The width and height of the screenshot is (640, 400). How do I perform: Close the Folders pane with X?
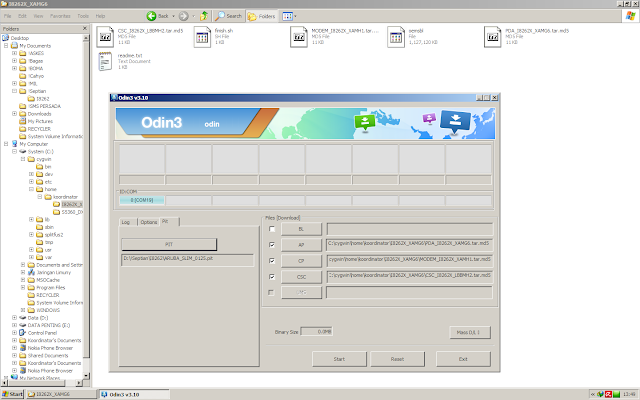[x=85, y=28]
